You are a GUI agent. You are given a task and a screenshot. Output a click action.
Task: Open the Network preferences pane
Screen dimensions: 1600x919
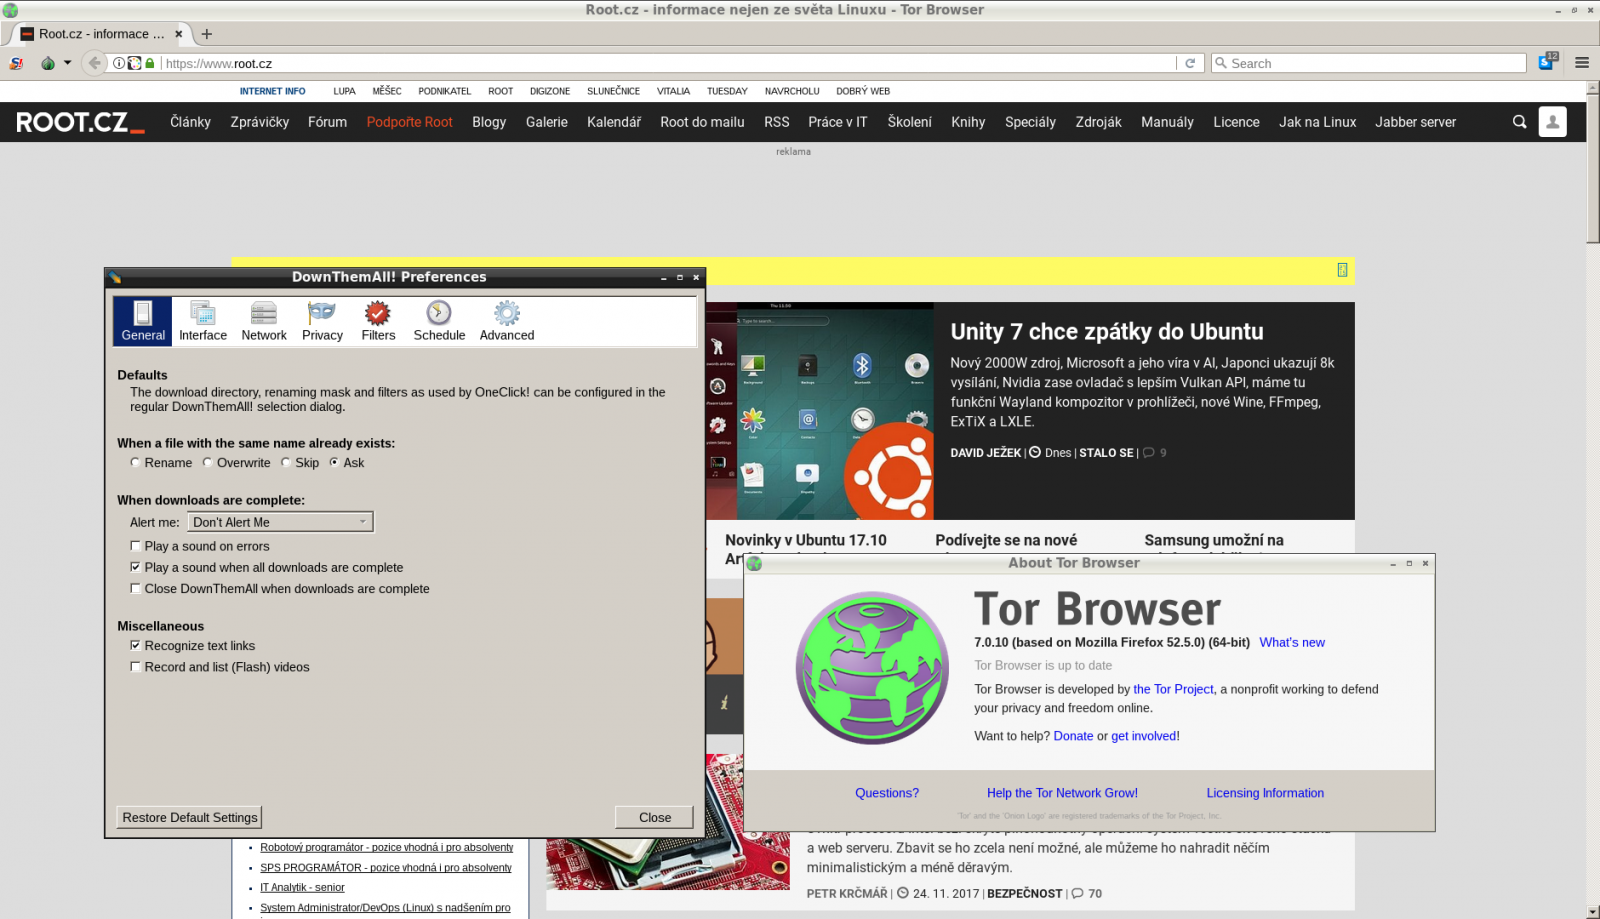tap(264, 321)
